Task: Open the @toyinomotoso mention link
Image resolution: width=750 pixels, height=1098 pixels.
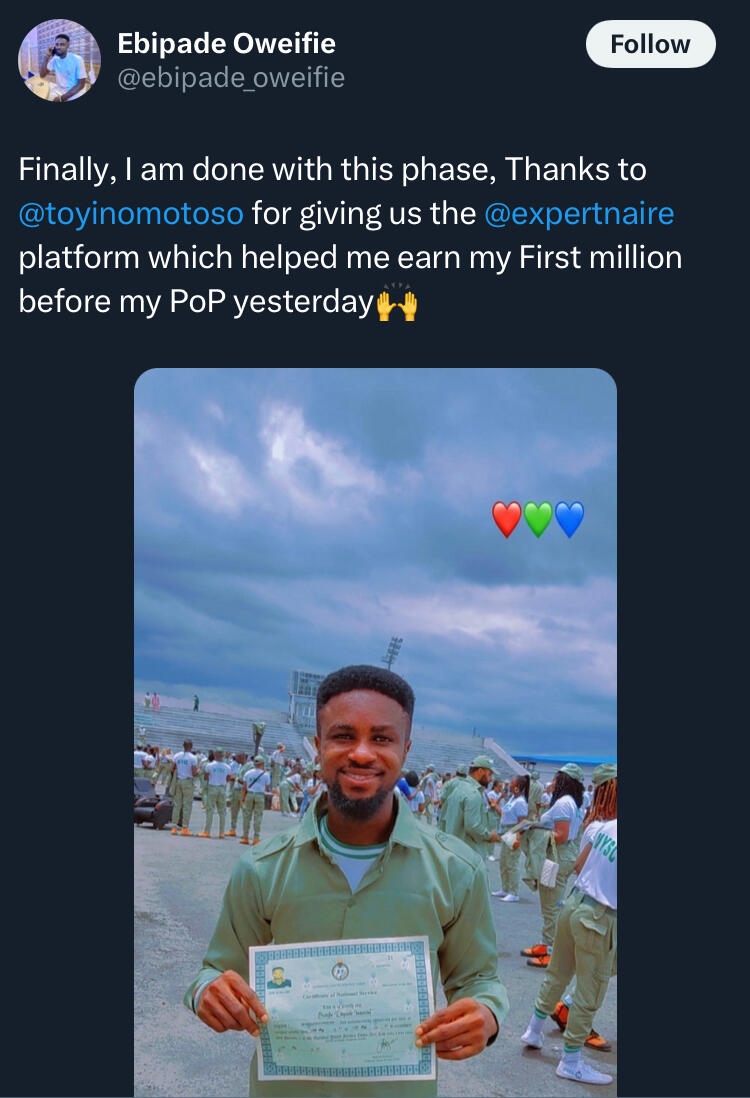Action: tap(130, 213)
